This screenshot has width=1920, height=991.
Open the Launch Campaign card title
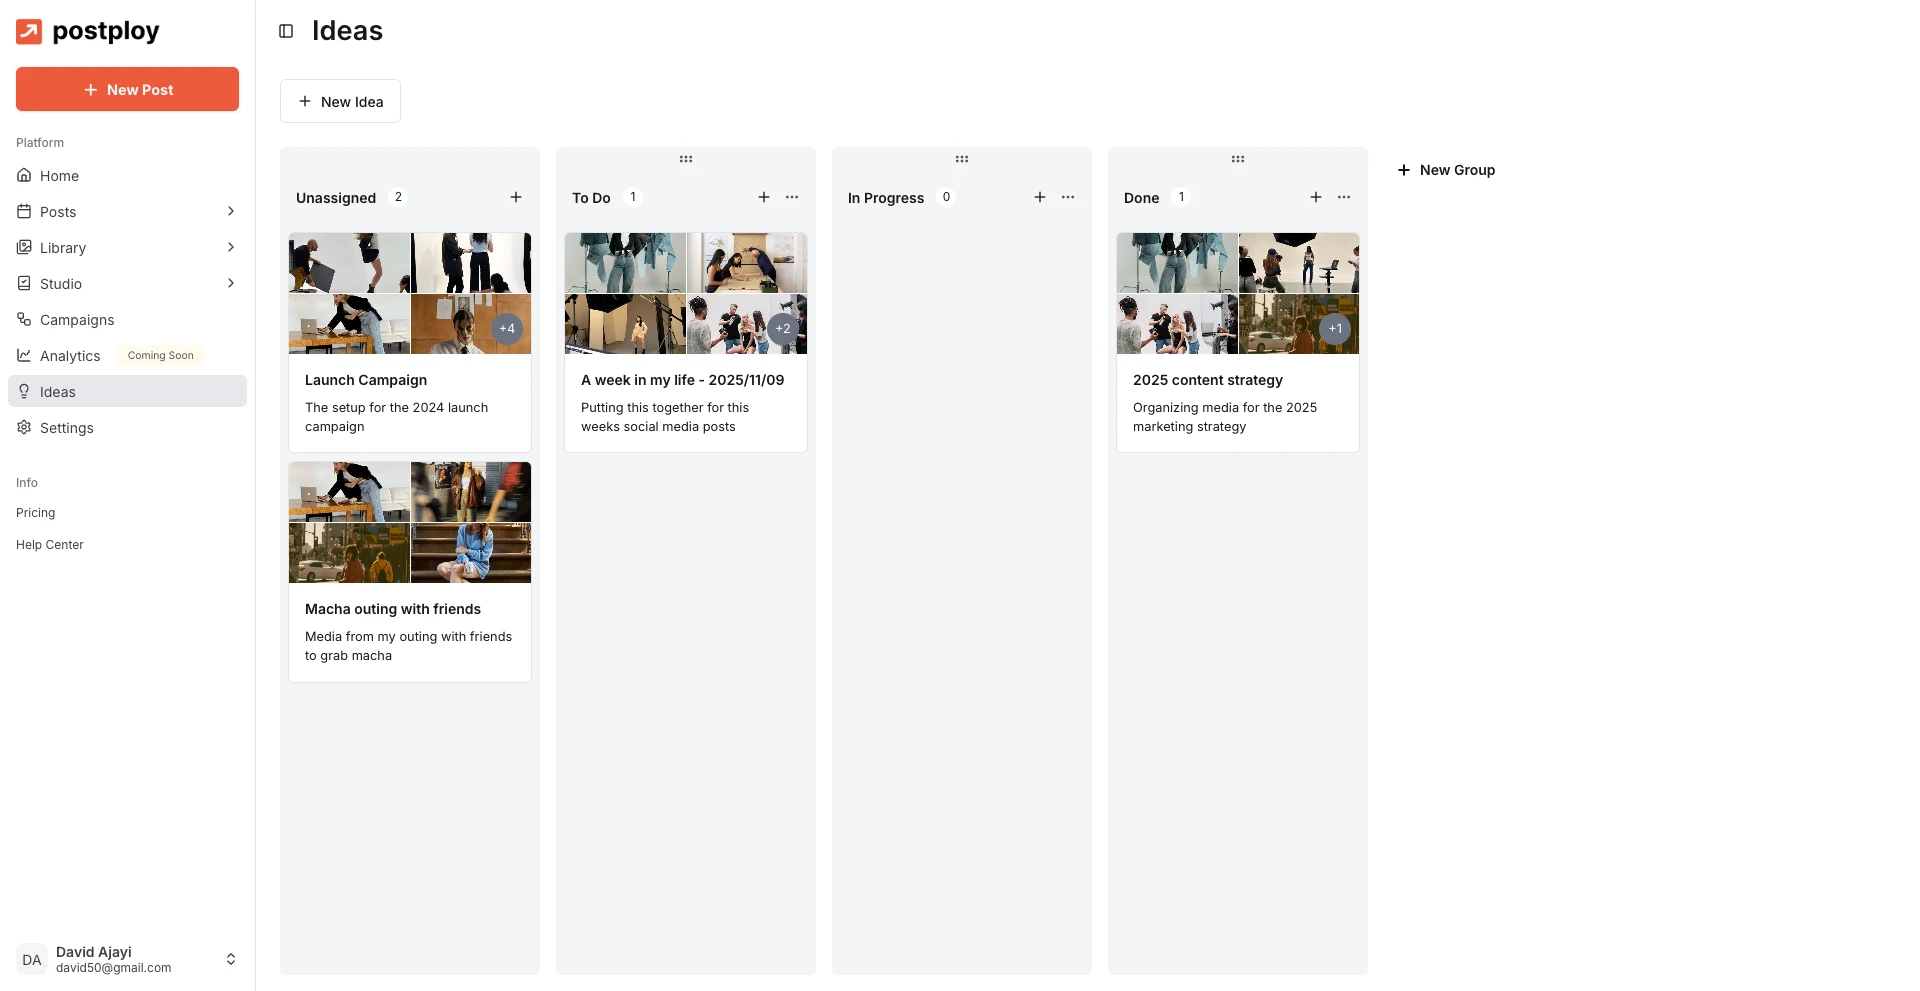click(366, 380)
